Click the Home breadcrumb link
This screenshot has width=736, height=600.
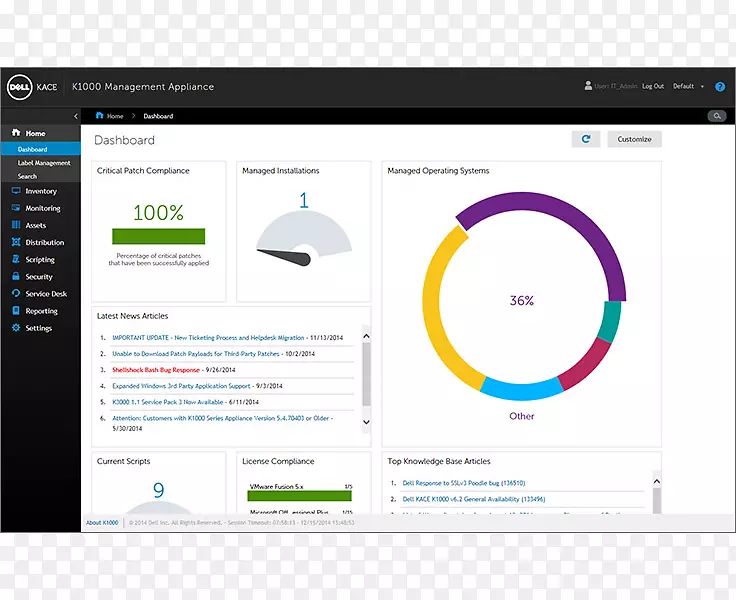pos(115,116)
